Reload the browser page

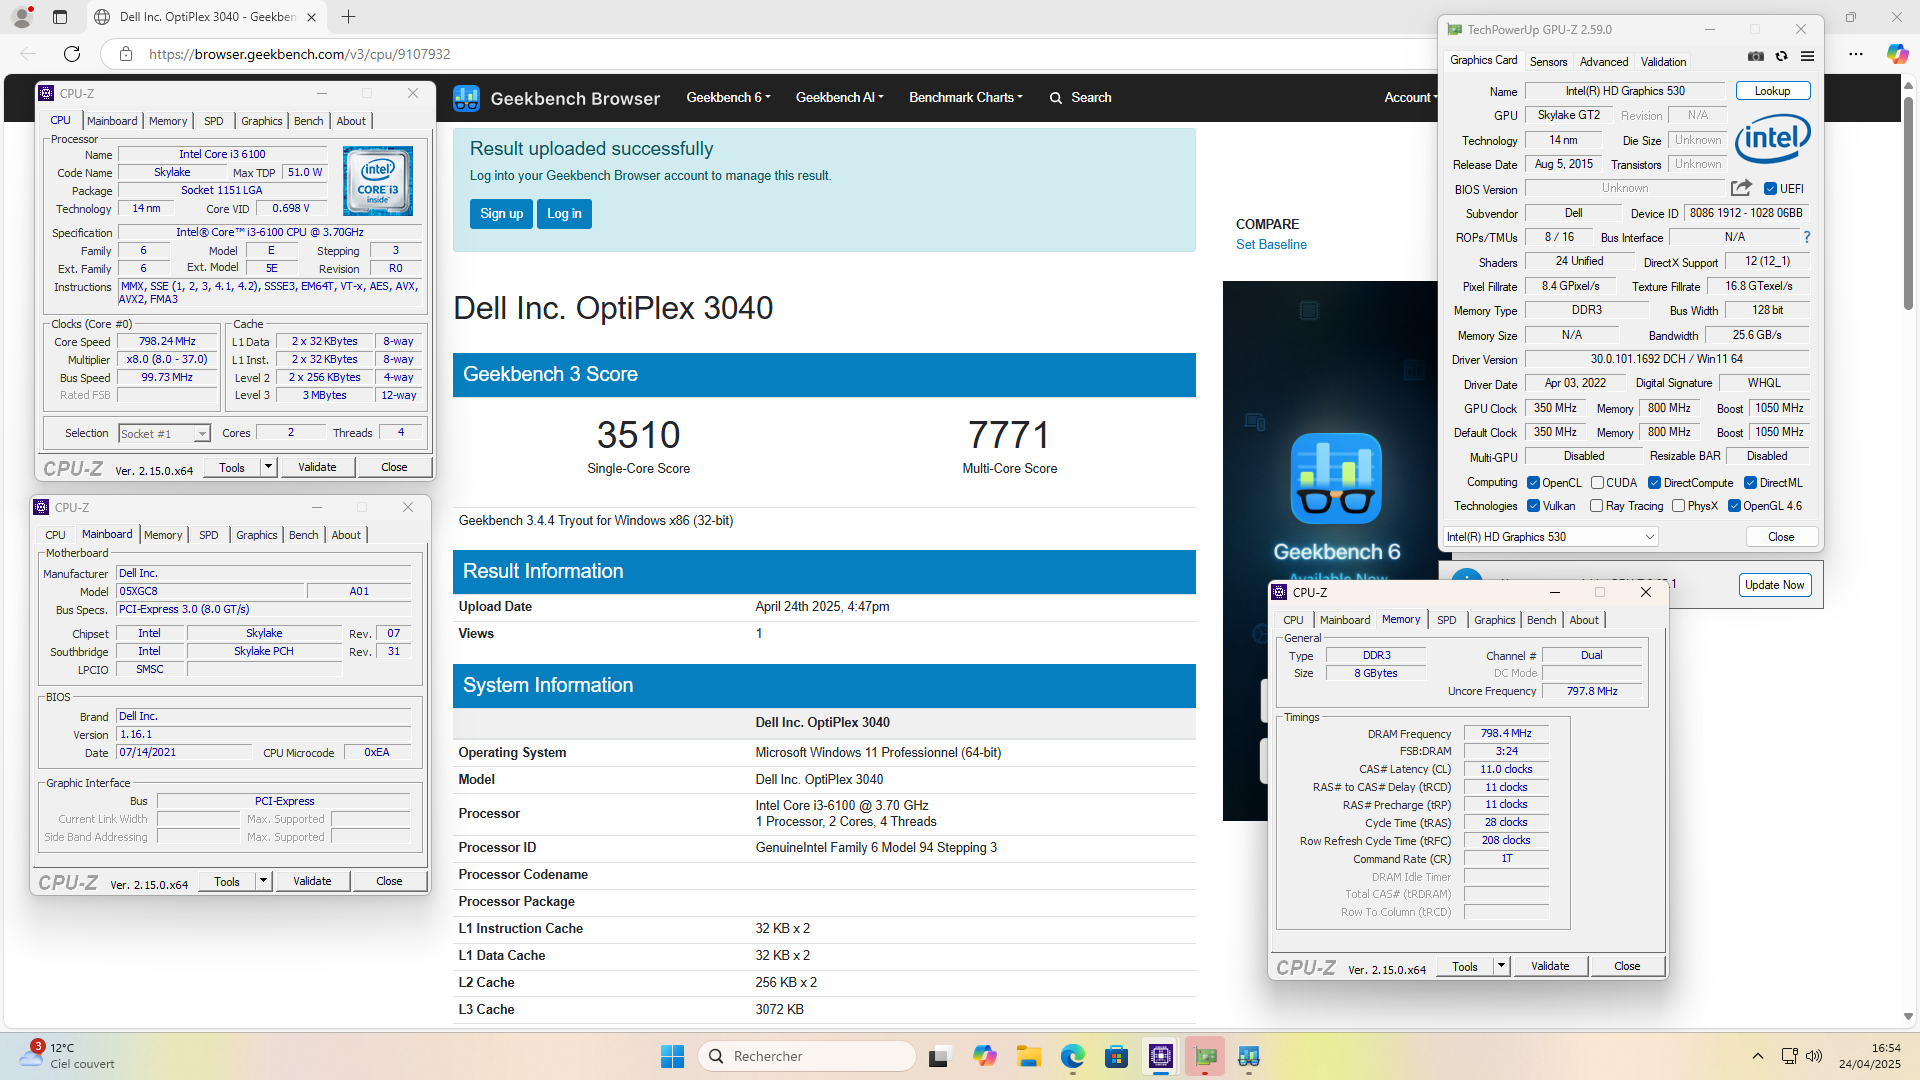72,54
